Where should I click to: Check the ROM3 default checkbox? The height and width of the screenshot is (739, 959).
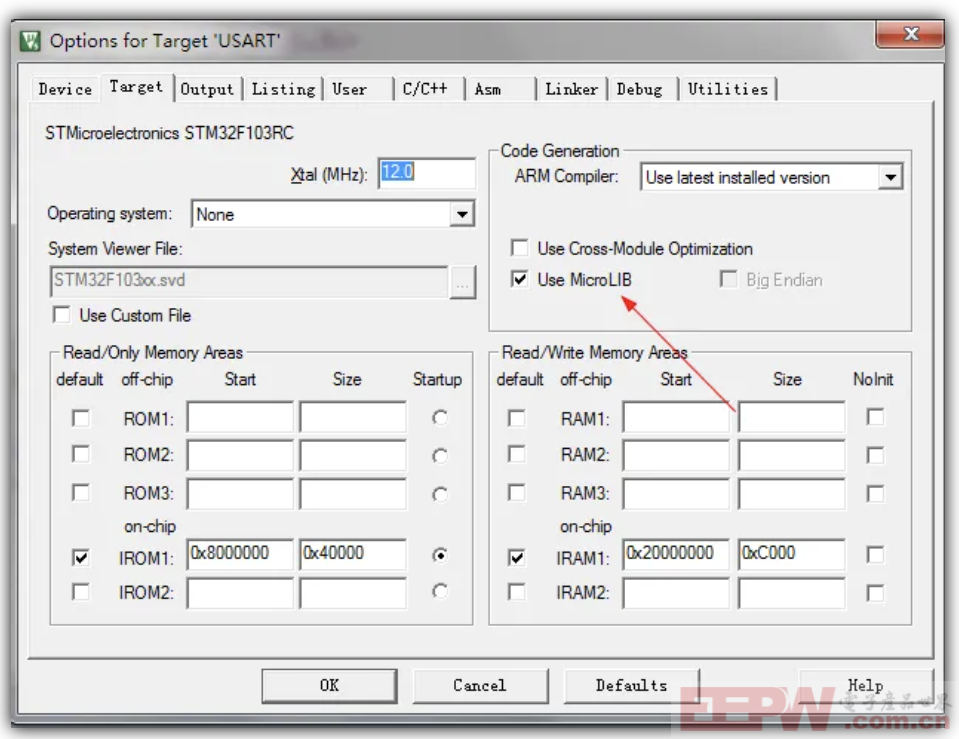pos(81,492)
